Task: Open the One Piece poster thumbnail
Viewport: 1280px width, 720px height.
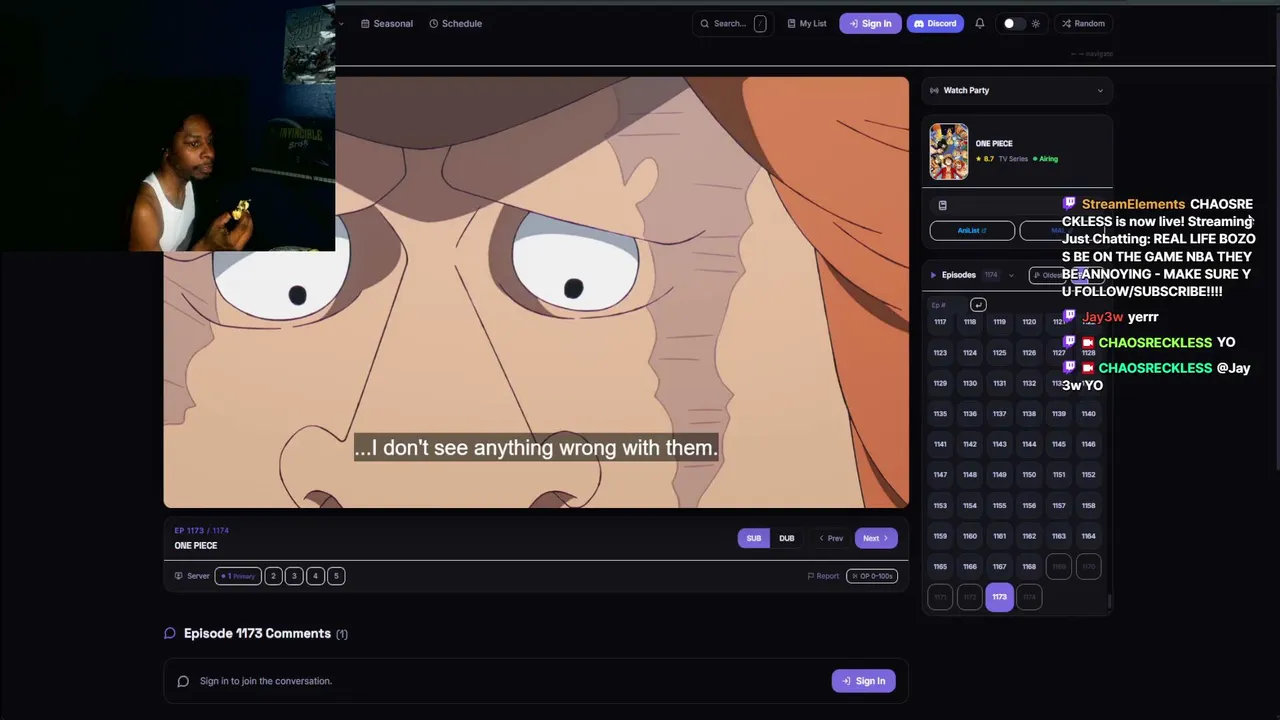Action: click(x=948, y=151)
